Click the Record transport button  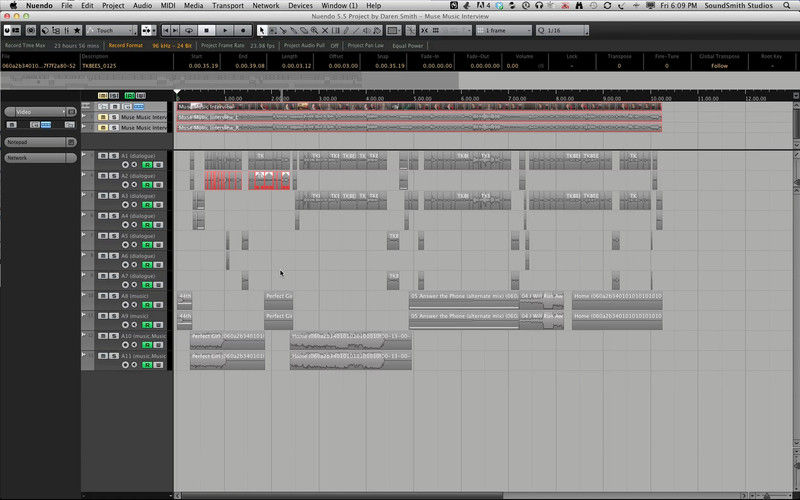click(243, 31)
